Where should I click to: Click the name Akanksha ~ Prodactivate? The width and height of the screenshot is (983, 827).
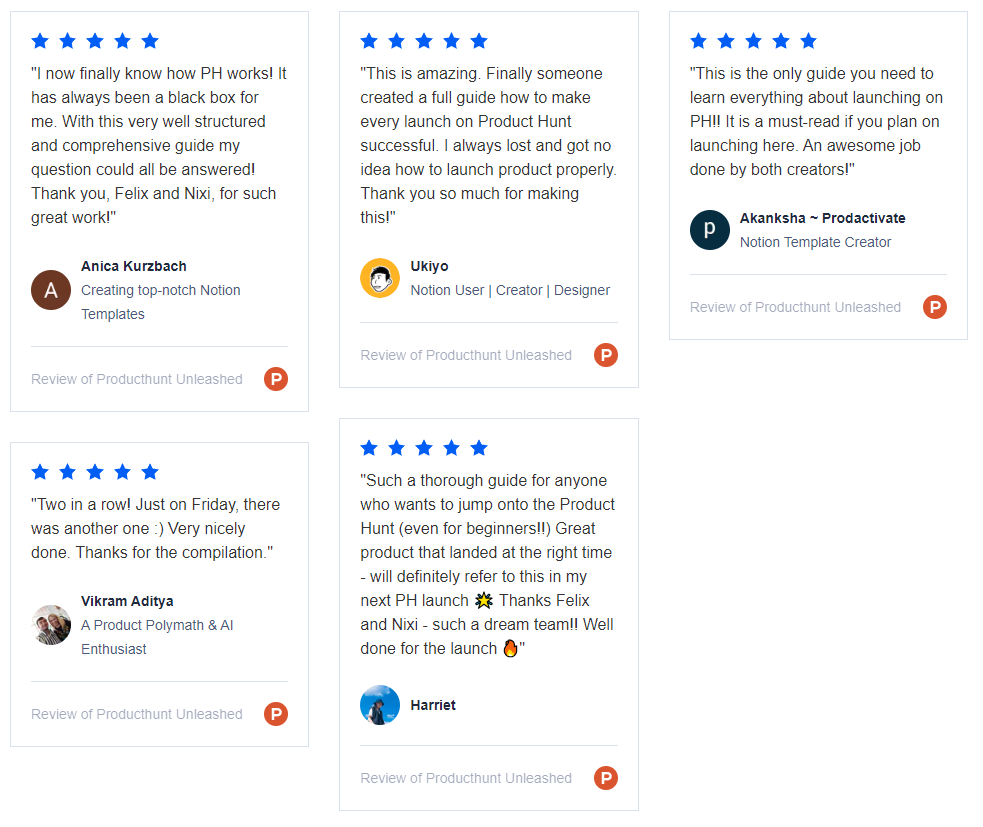(x=822, y=218)
